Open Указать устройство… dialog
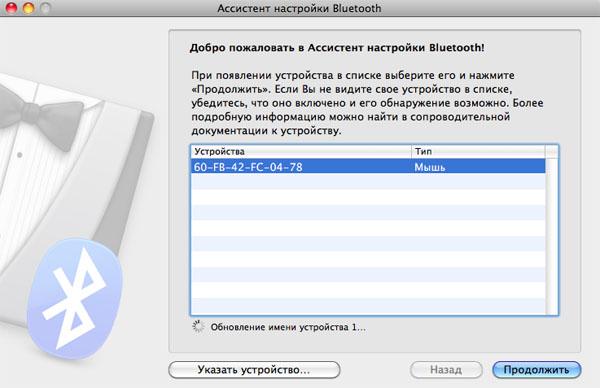Viewport: 600px width, 388px height. (x=254, y=370)
